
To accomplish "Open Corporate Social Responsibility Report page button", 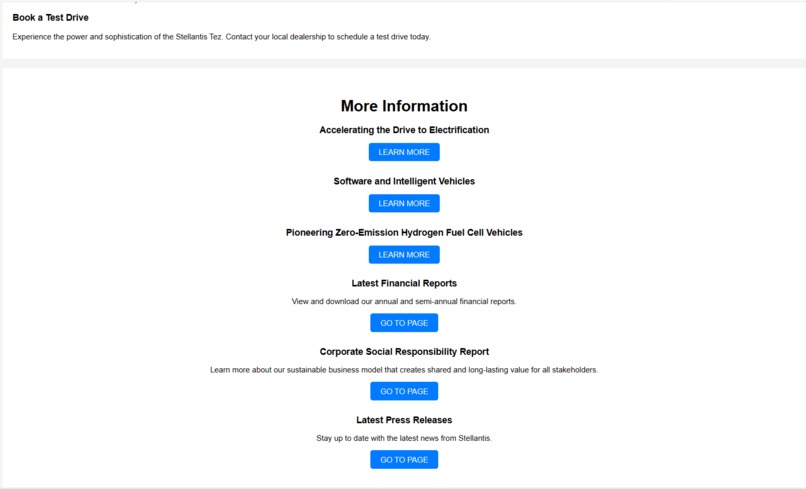I will tap(404, 391).
